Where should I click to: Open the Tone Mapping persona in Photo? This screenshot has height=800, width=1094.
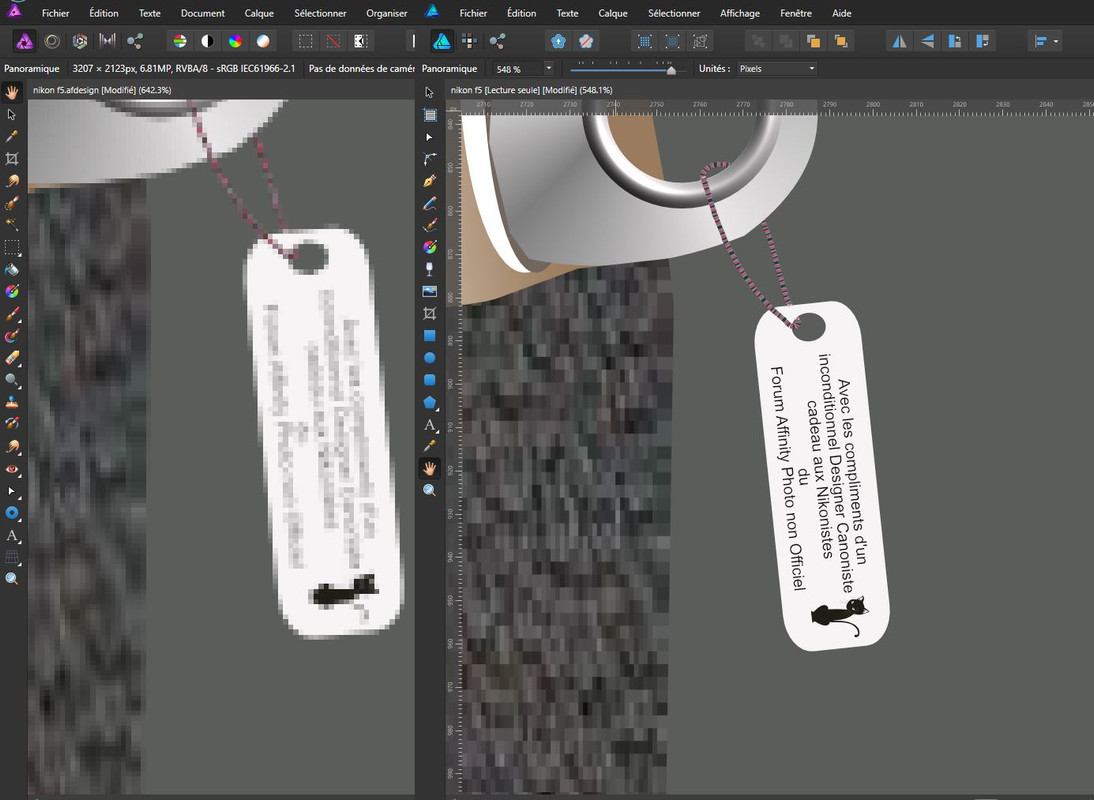pos(107,42)
